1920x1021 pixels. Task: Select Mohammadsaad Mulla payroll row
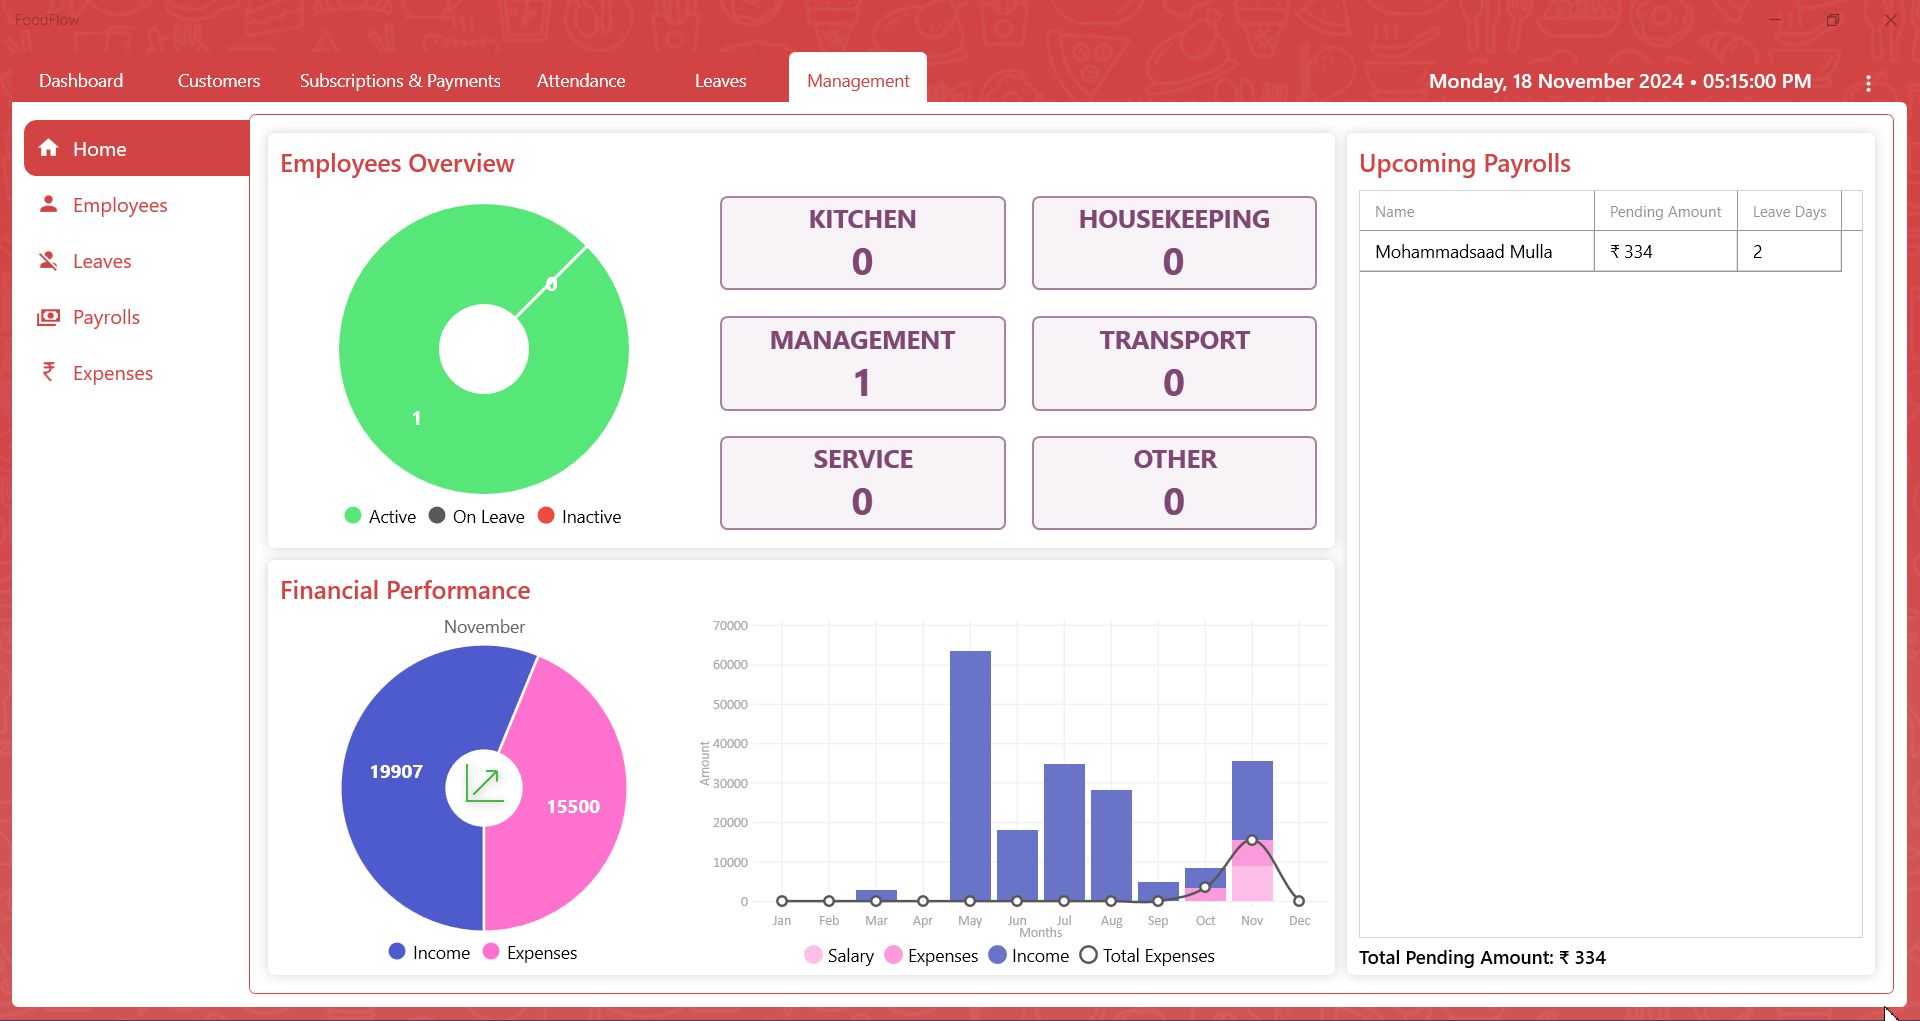tap(1600, 251)
